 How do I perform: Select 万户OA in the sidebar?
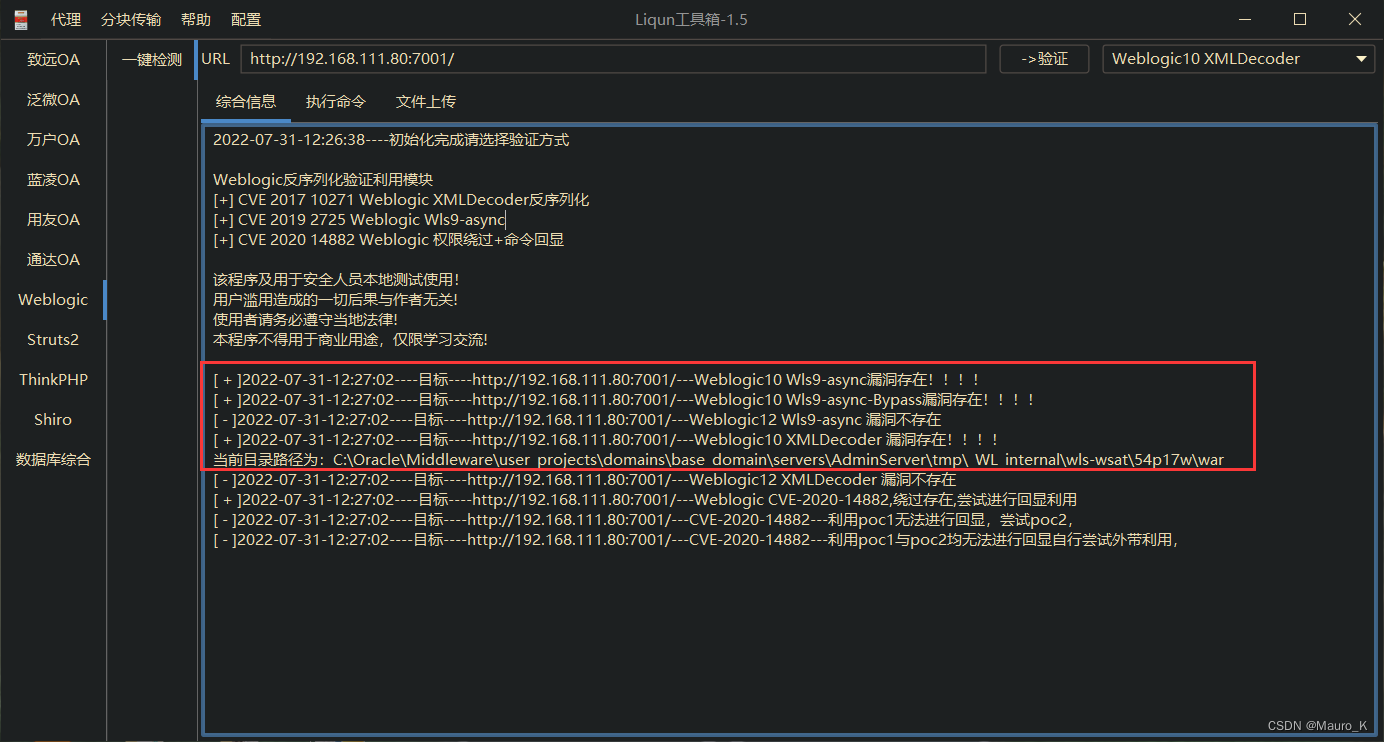(x=53, y=140)
